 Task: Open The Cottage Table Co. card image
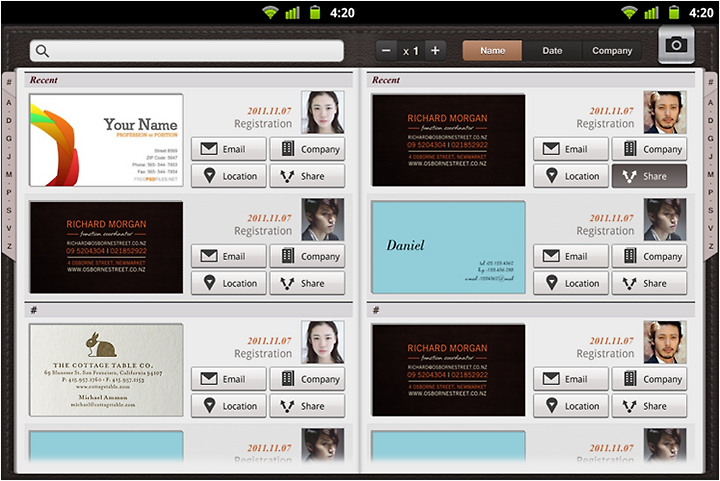click(106, 370)
